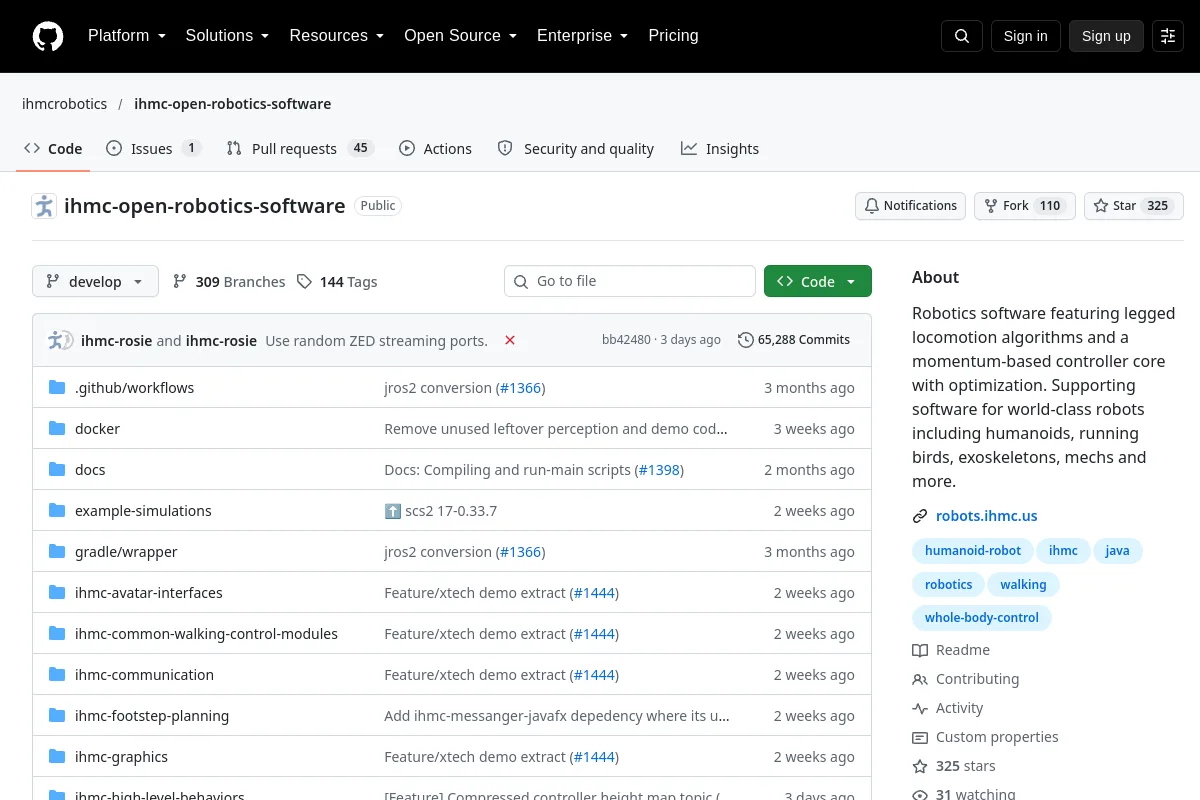
Task: Star the repository
Action: [1134, 206]
